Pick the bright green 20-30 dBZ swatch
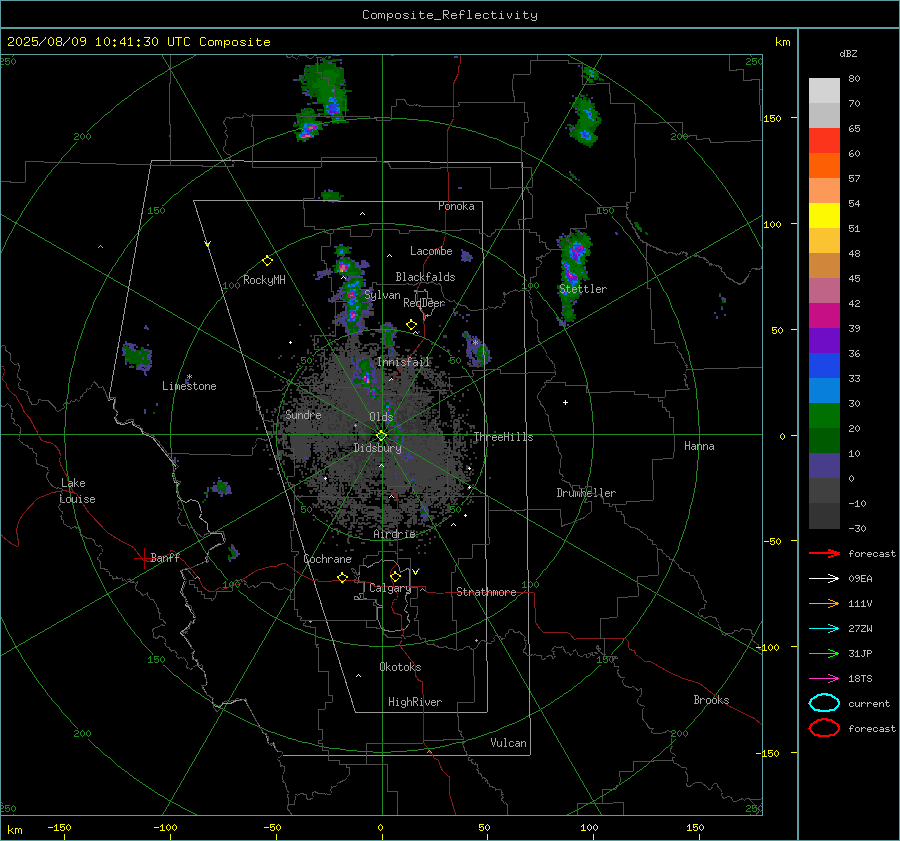This screenshot has width=900, height=841. click(x=824, y=416)
